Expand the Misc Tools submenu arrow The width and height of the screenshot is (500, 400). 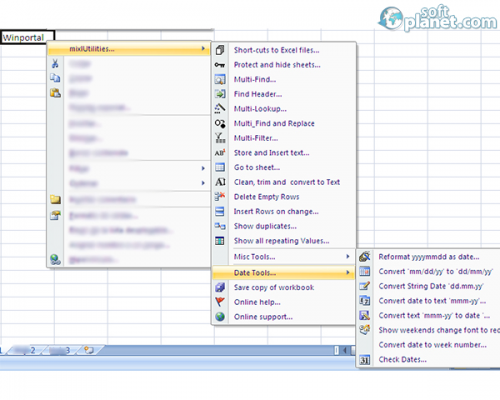tap(348, 256)
